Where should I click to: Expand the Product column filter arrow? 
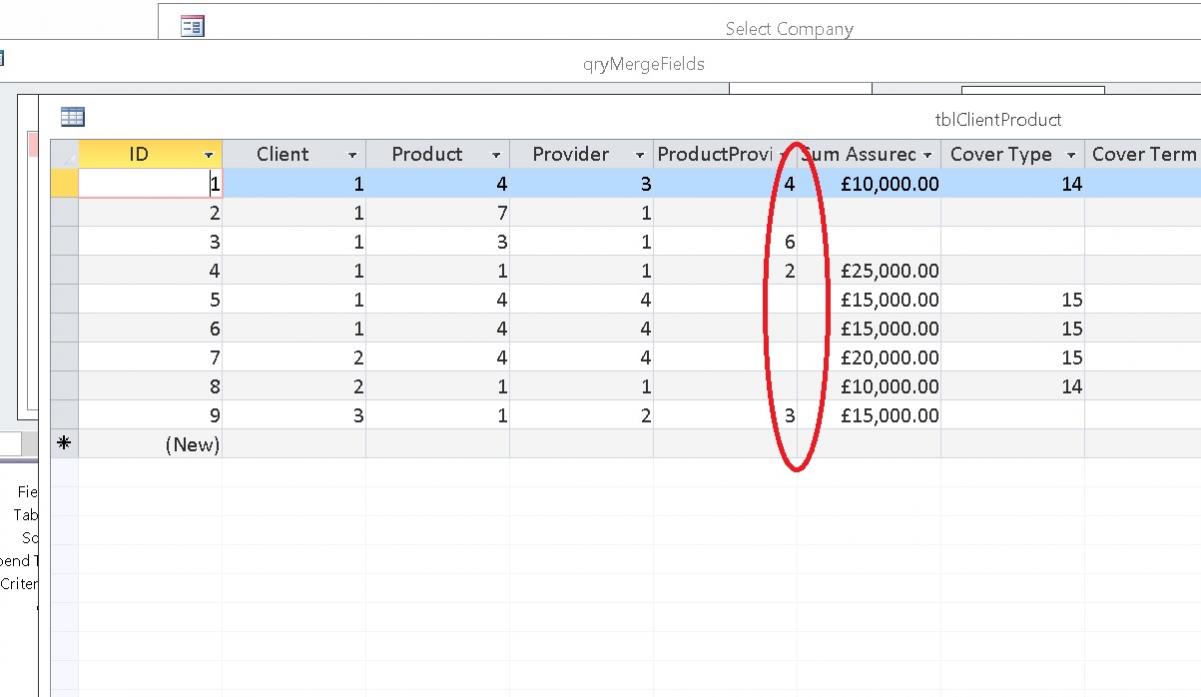pyautogui.click(x=496, y=155)
